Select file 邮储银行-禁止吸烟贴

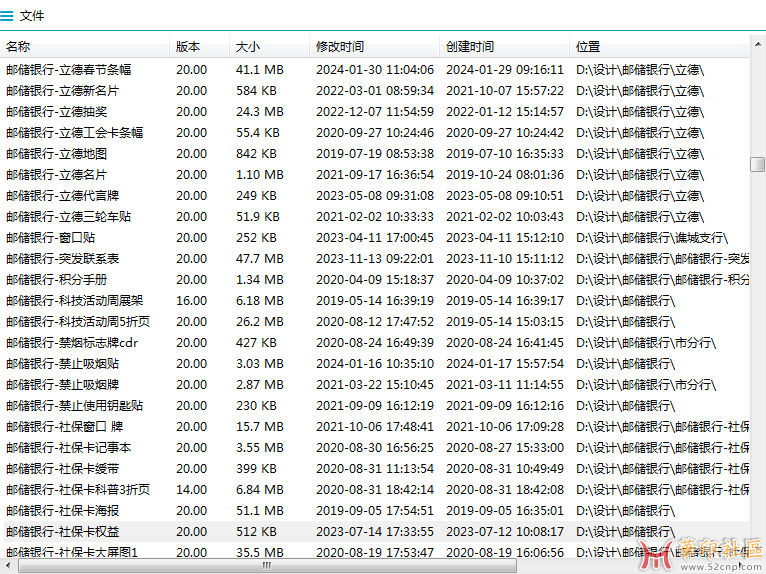point(63,364)
